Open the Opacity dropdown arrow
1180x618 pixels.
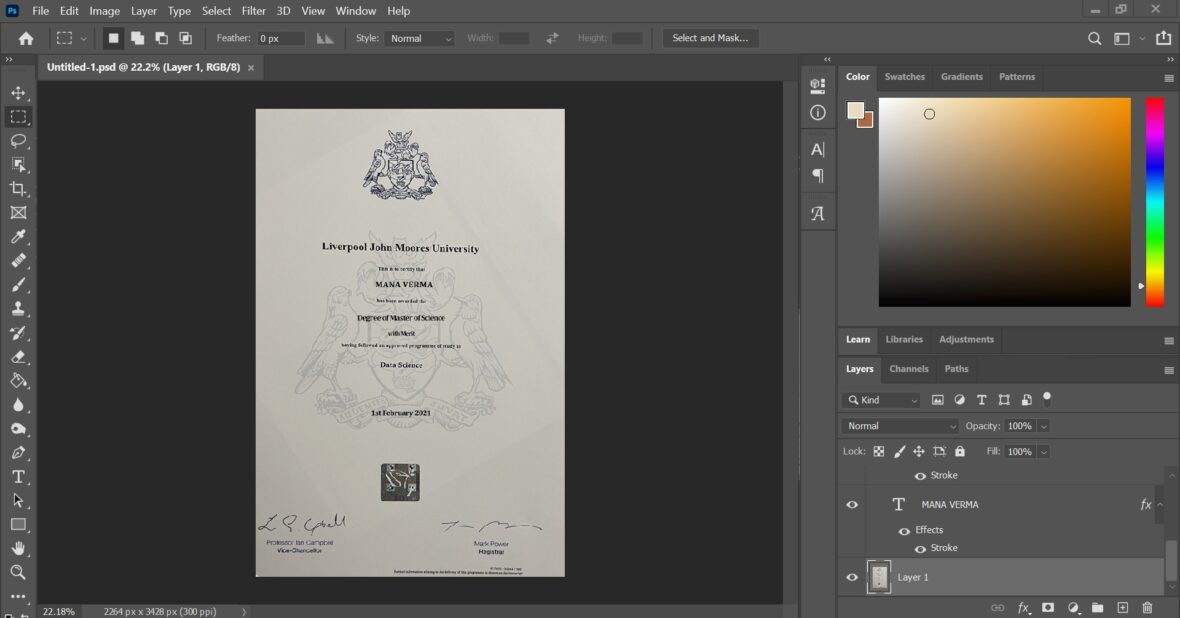1043,426
